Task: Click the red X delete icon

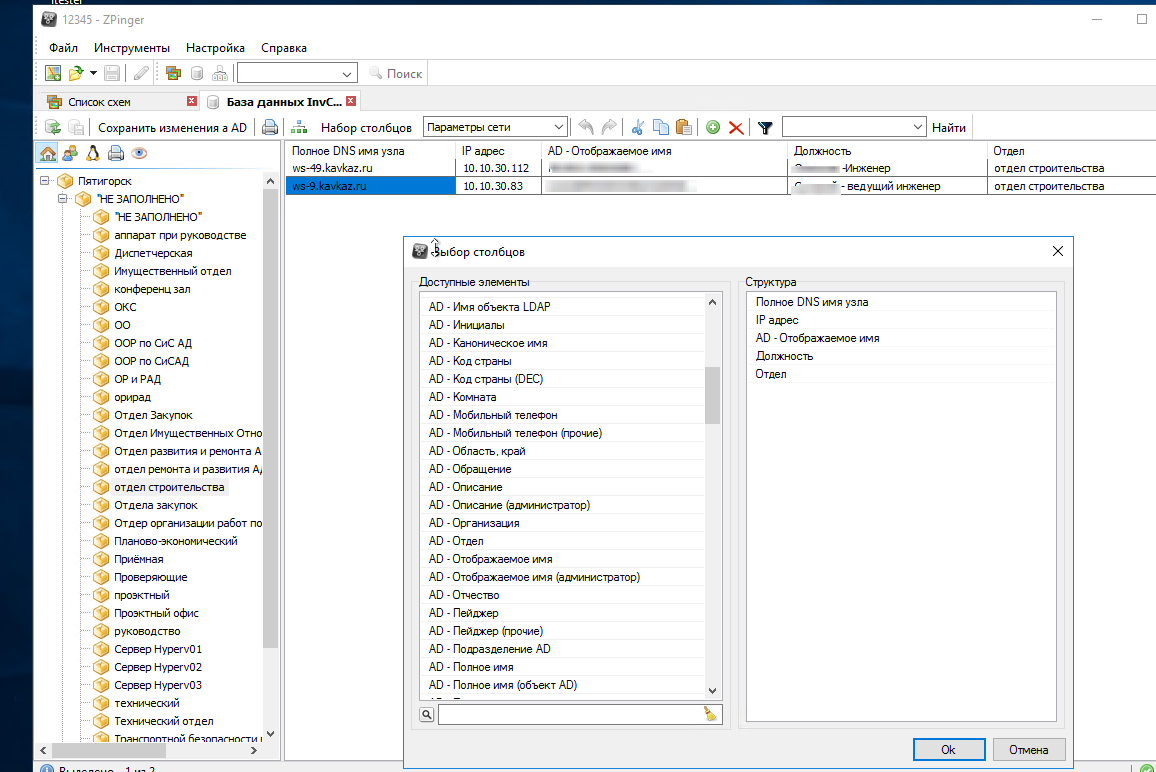Action: (x=736, y=127)
